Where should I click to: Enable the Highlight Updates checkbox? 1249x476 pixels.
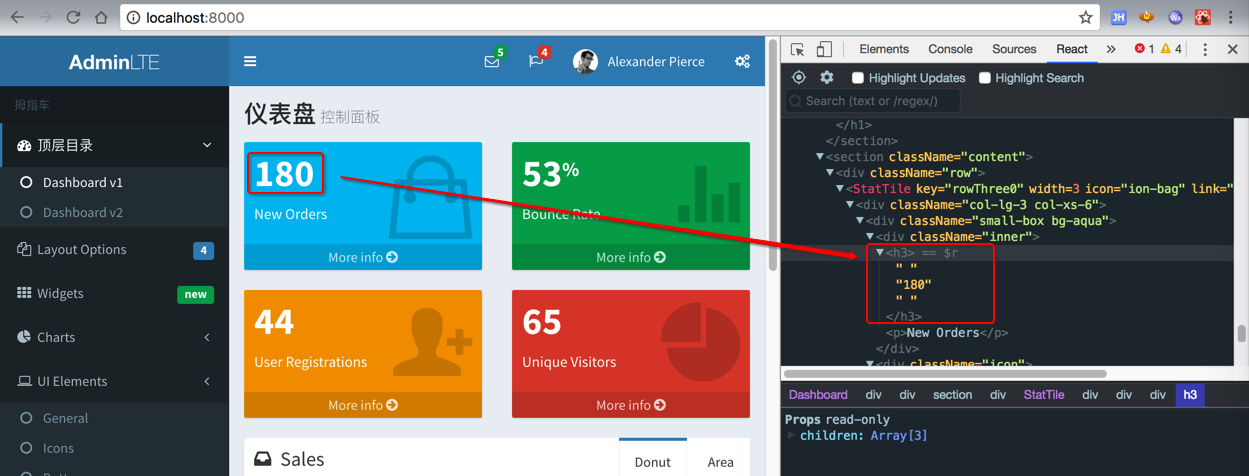857,77
